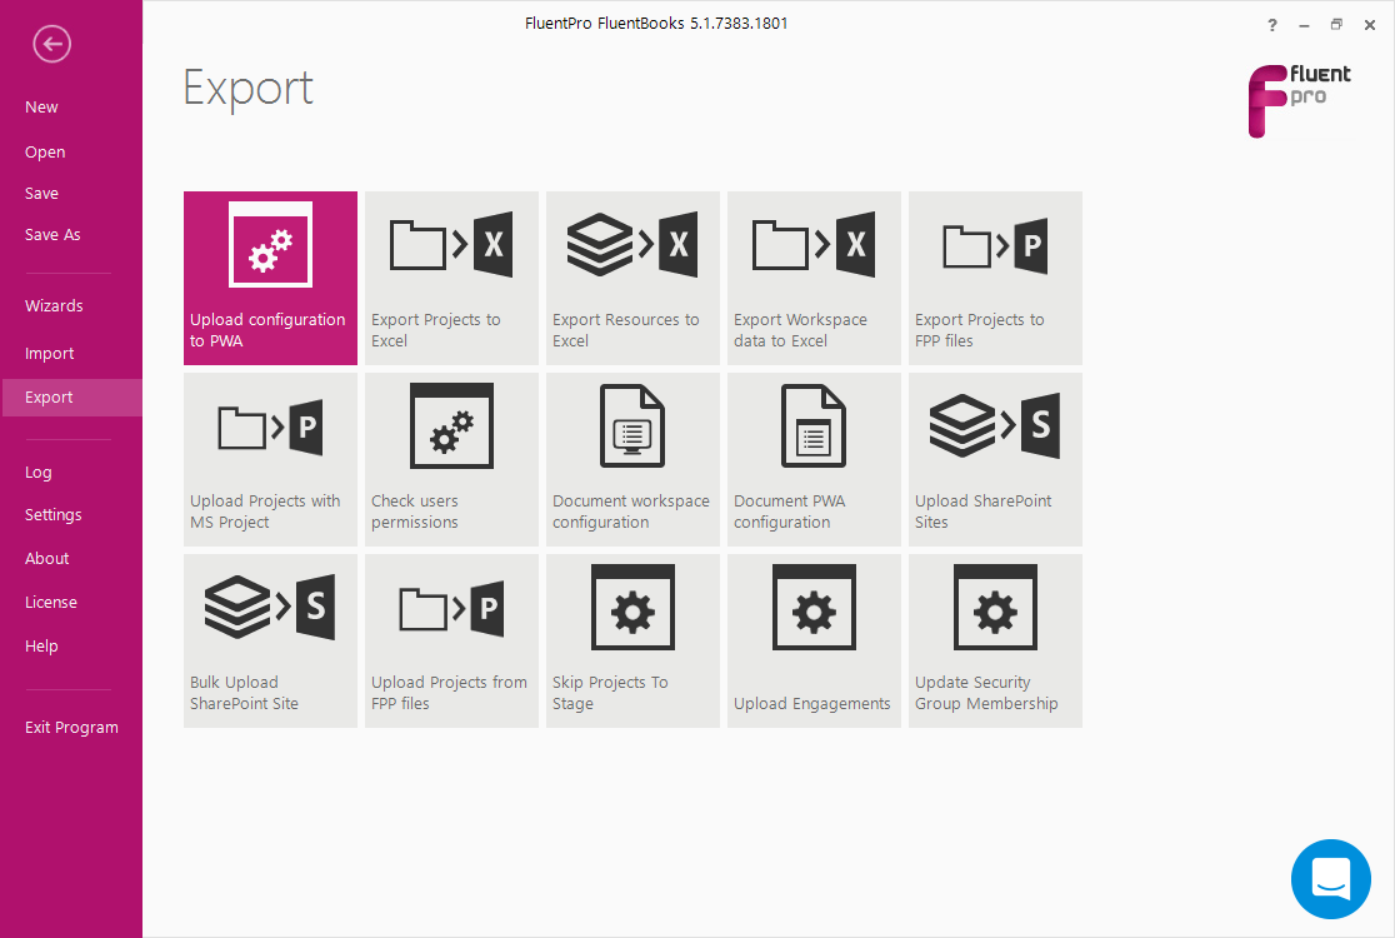Open the Export Projects to Excel tile
1395x938 pixels.
[x=452, y=278]
